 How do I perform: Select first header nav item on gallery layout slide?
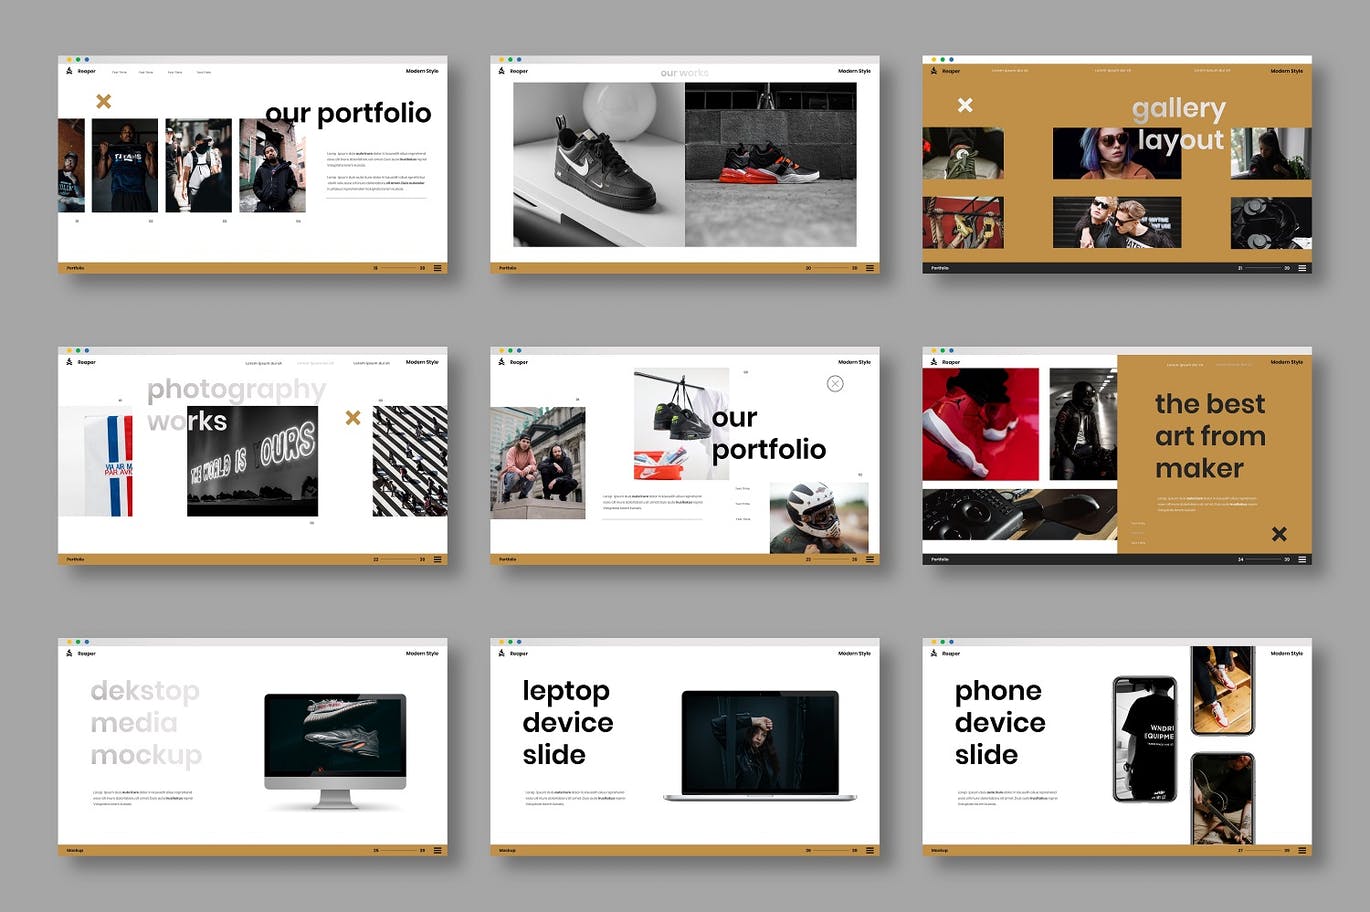coord(1009,71)
